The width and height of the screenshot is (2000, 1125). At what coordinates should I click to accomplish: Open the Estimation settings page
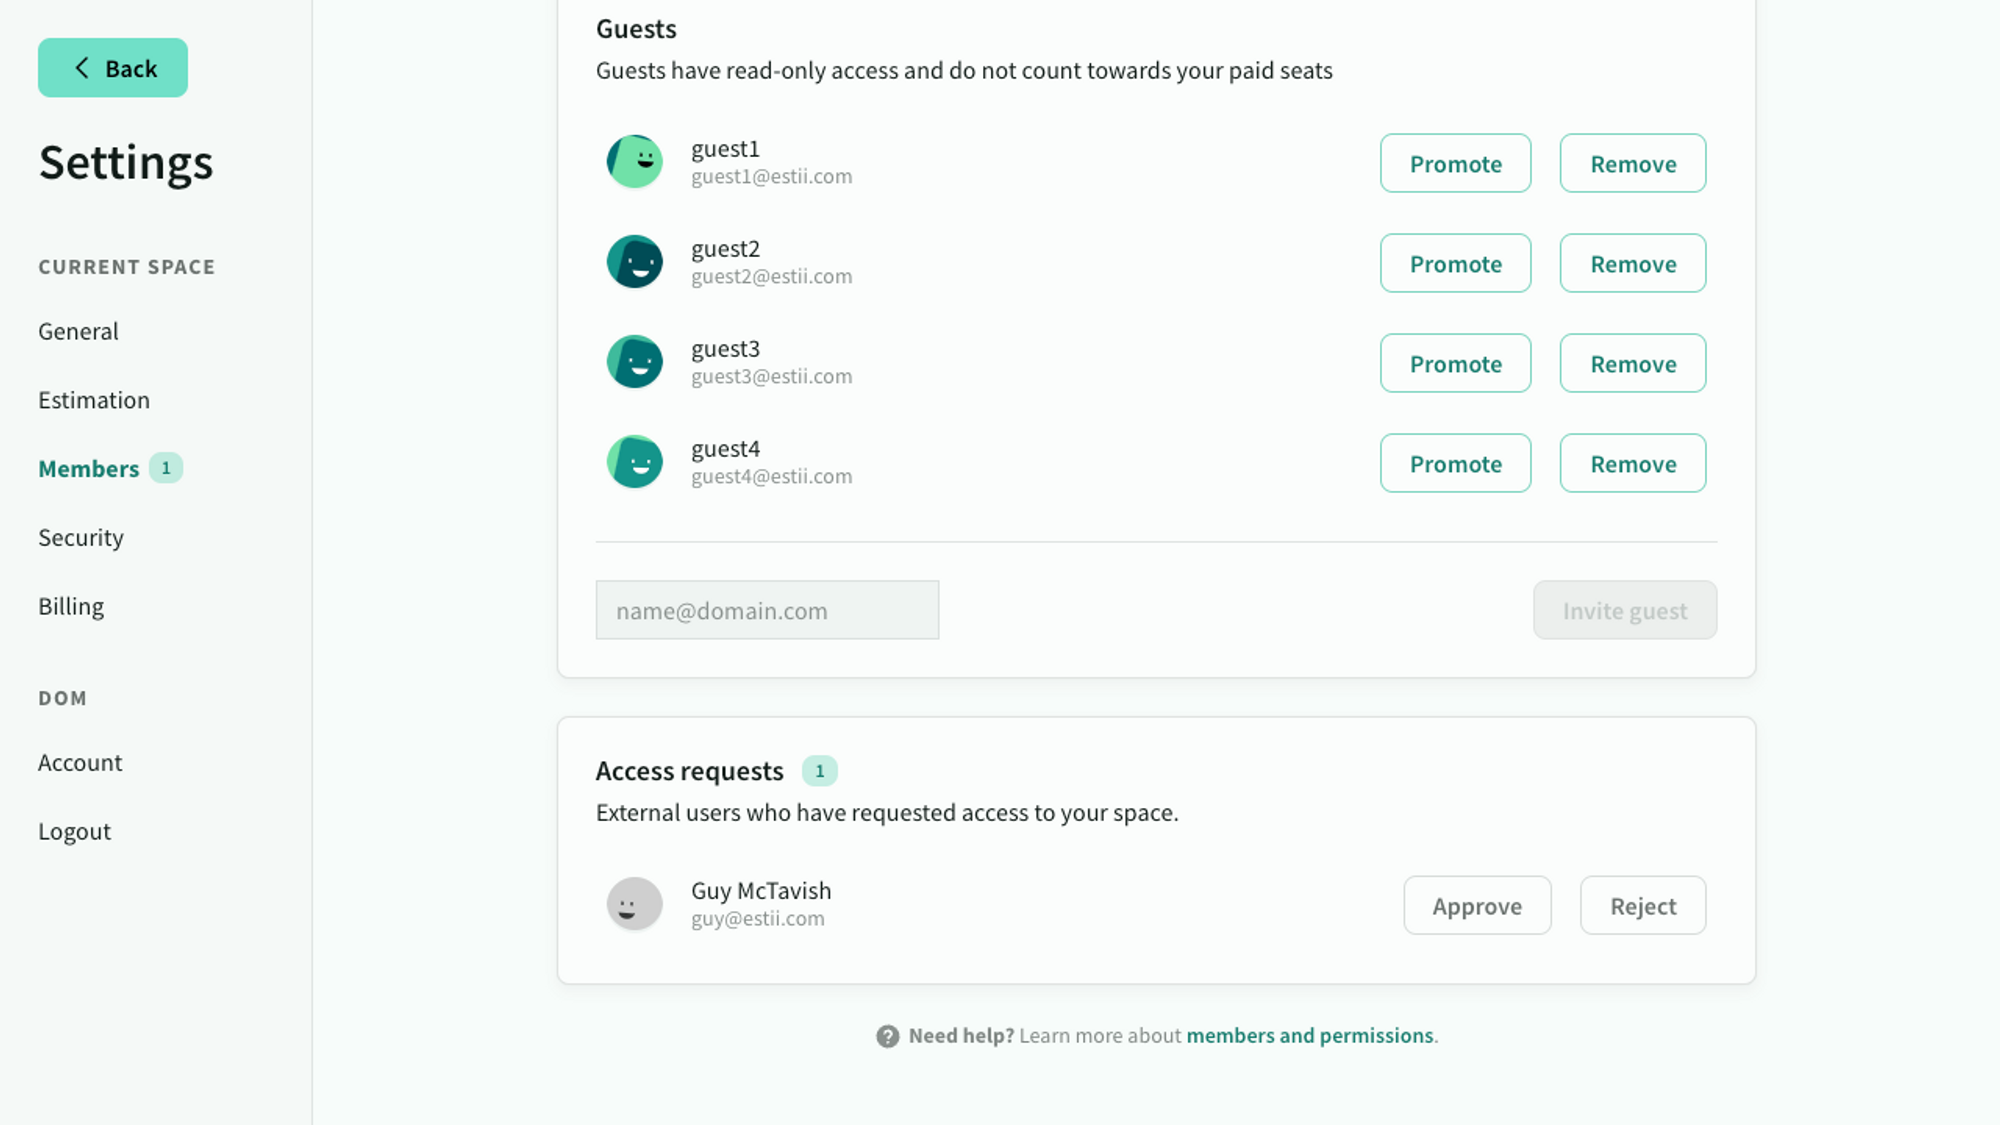(x=94, y=400)
